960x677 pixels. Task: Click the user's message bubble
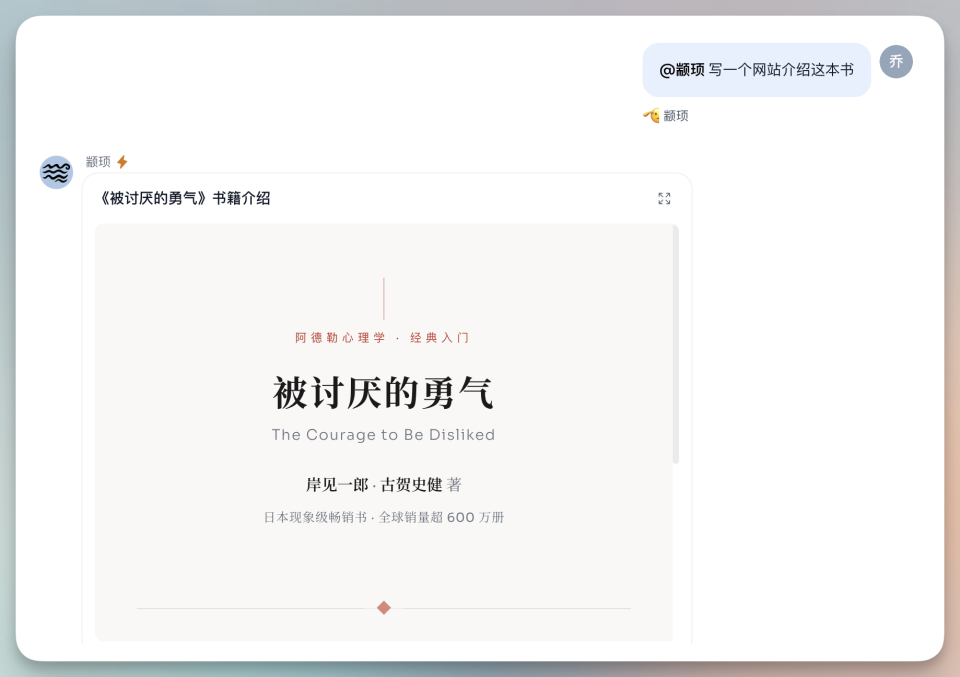click(x=756, y=70)
